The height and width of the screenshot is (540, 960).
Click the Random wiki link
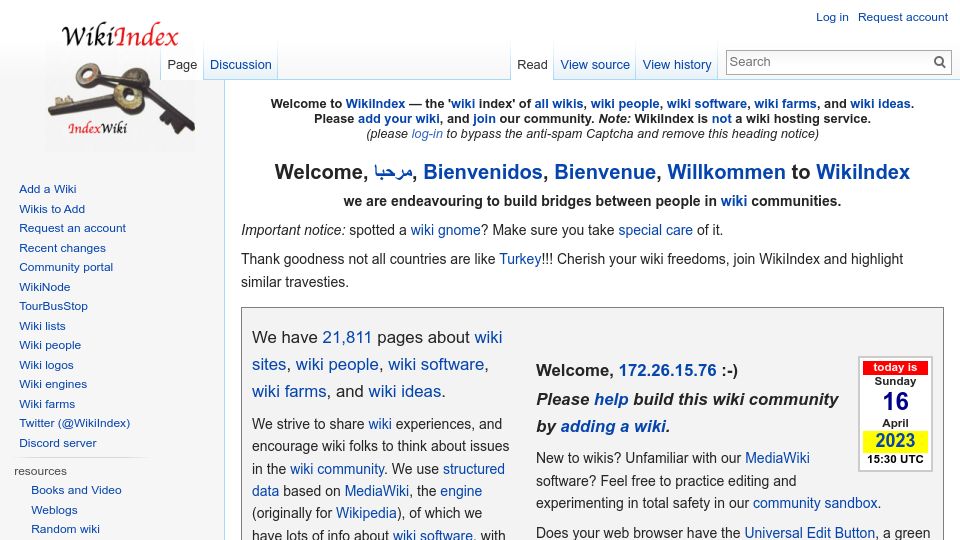[x=66, y=529]
